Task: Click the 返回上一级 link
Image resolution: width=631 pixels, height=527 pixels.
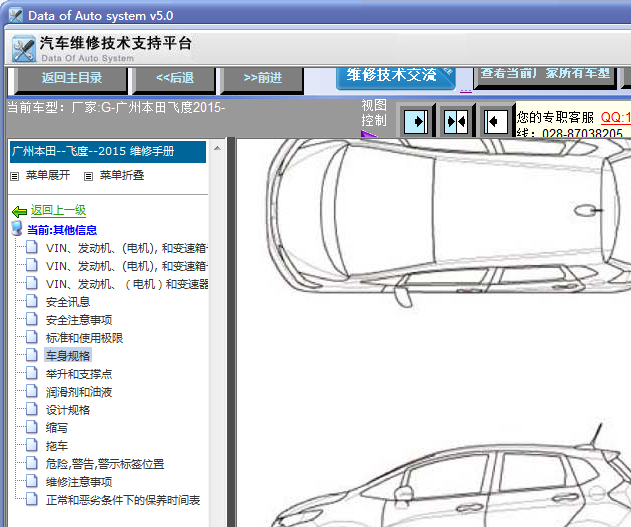Action: [x=58, y=210]
